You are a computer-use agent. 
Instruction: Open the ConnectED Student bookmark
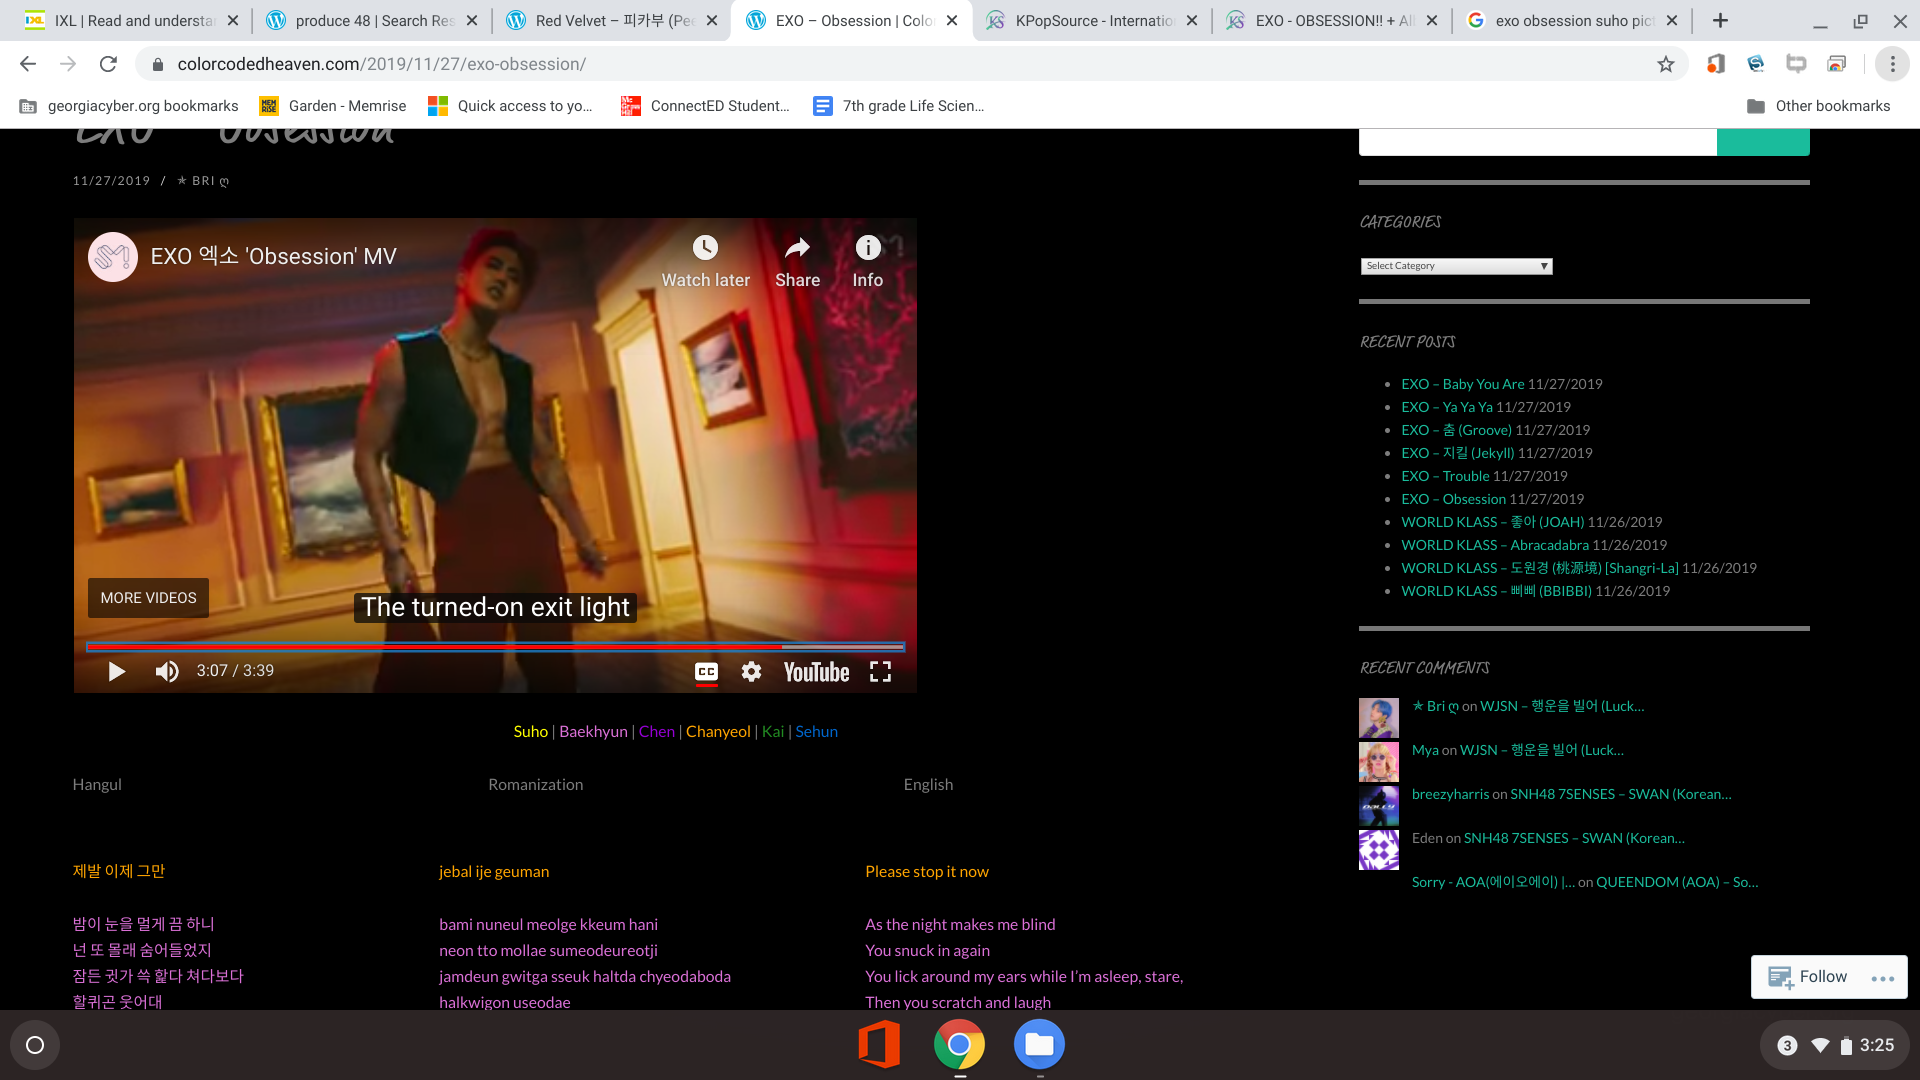click(x=705, y=106)
